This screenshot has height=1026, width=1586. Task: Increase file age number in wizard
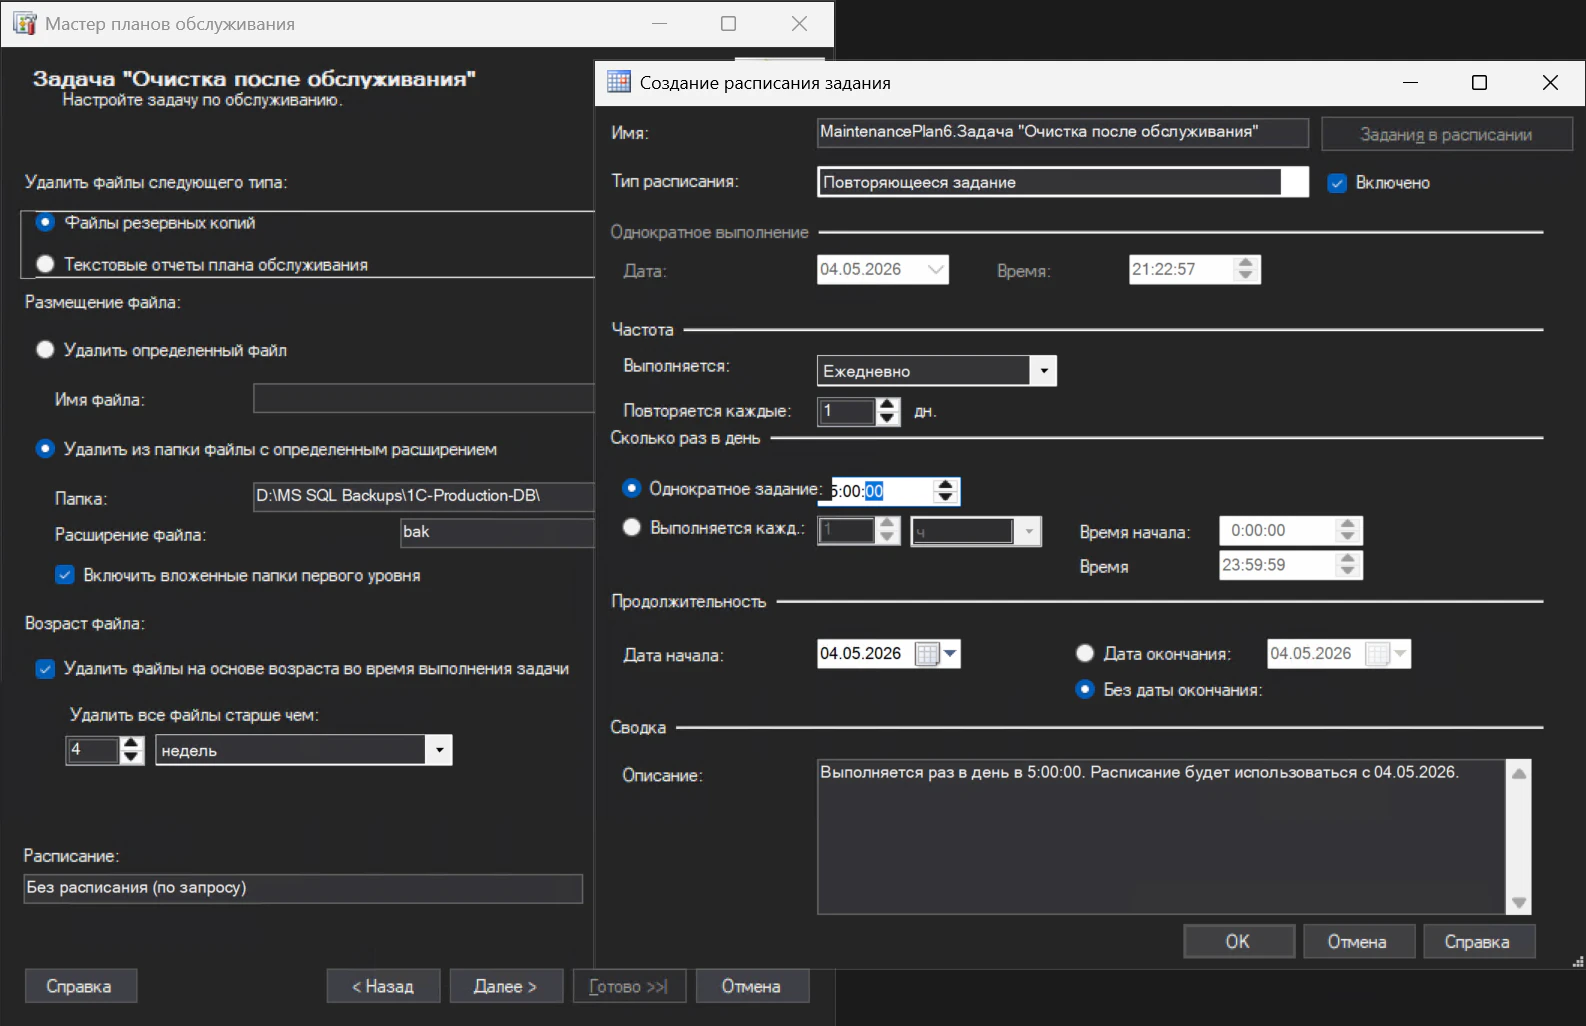(x=132, y=744)
